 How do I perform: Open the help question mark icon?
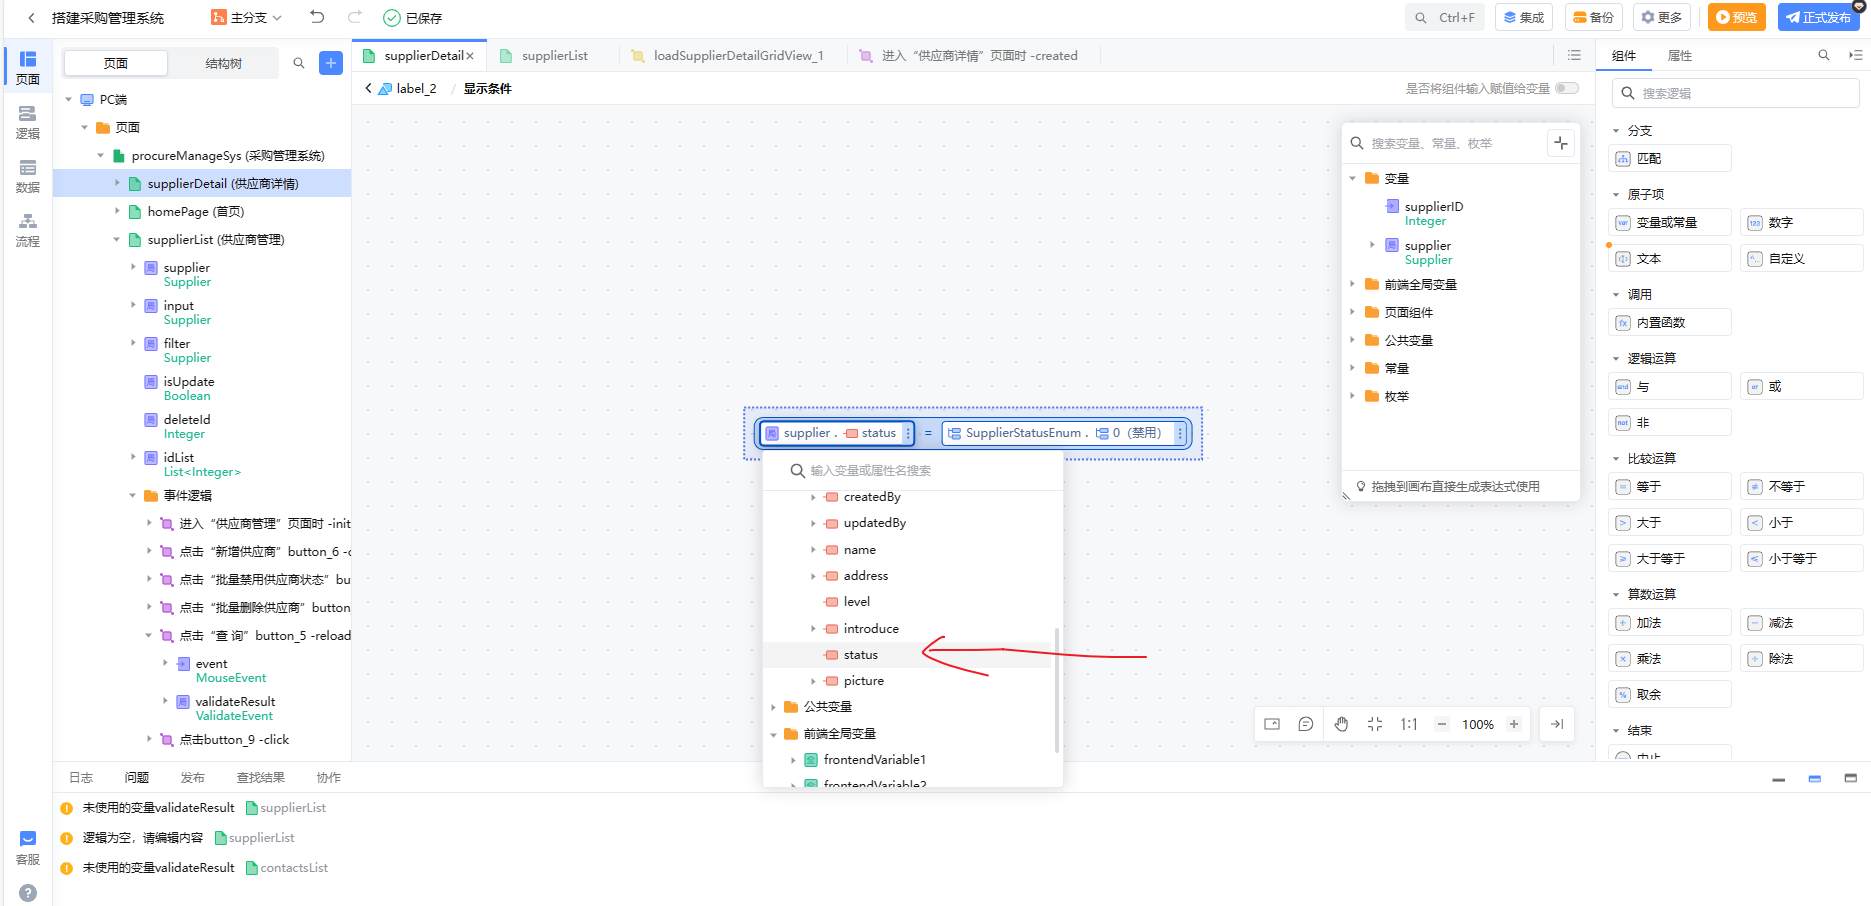(x=28, y=892)
